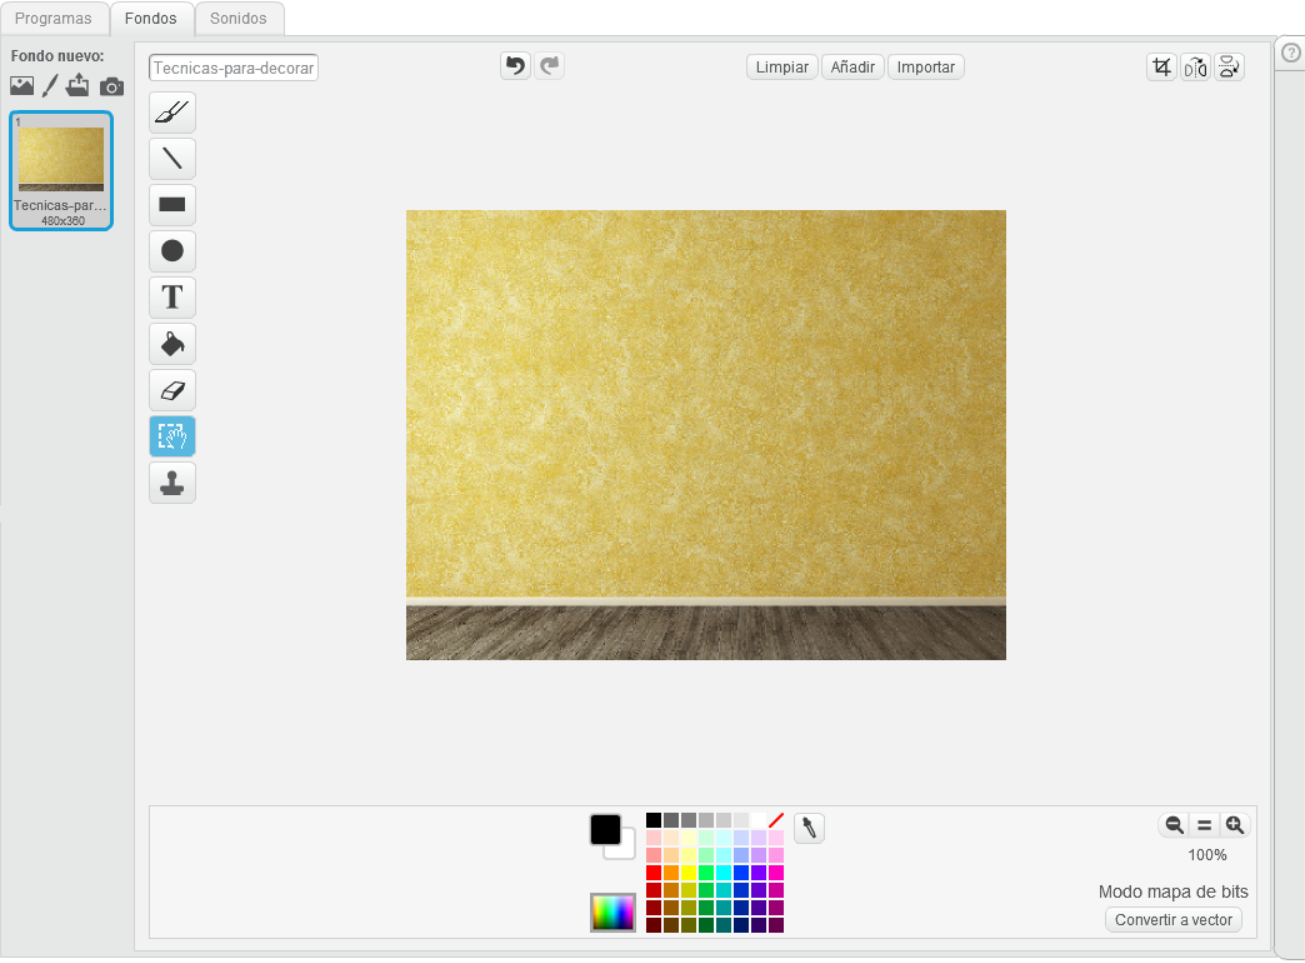
Task: Select the Brush tool
Action: click(172, 113)
